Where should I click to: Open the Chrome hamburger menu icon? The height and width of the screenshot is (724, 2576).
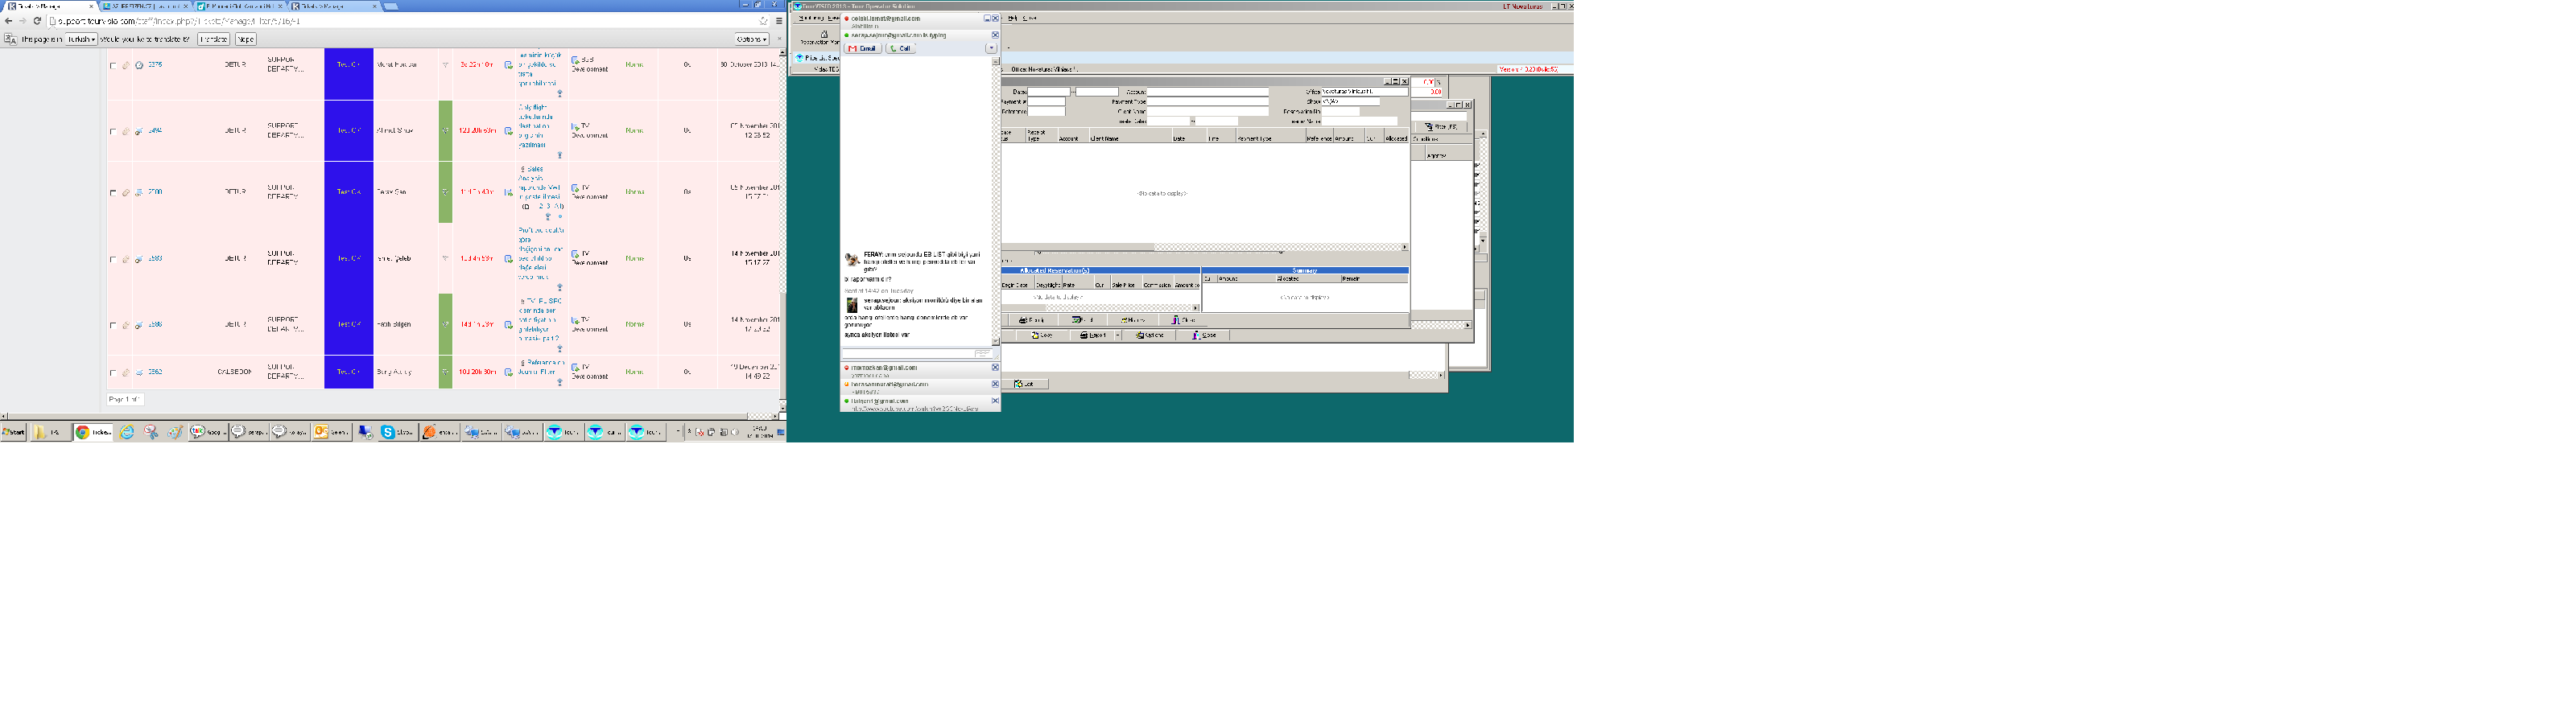click(779, 21)
